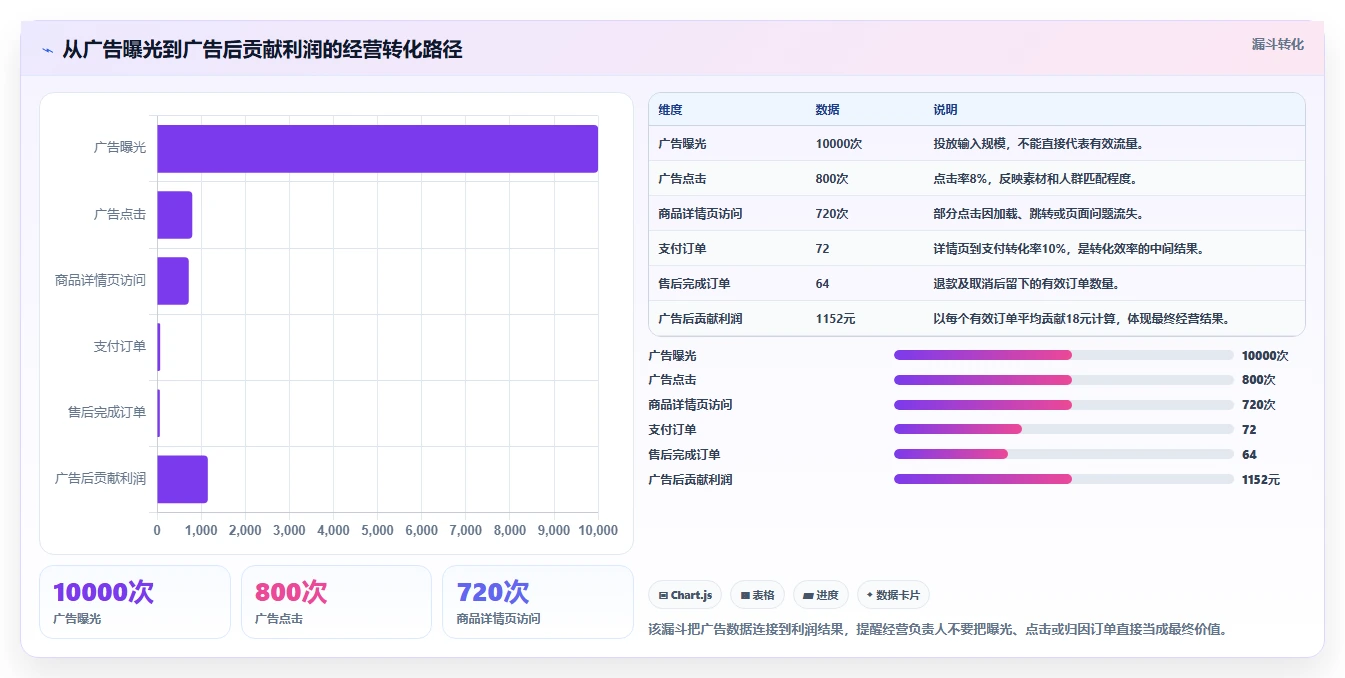Click the 数据卡片 tag chip
Screen dimensions: 1345x678
(x=893, y=595)
